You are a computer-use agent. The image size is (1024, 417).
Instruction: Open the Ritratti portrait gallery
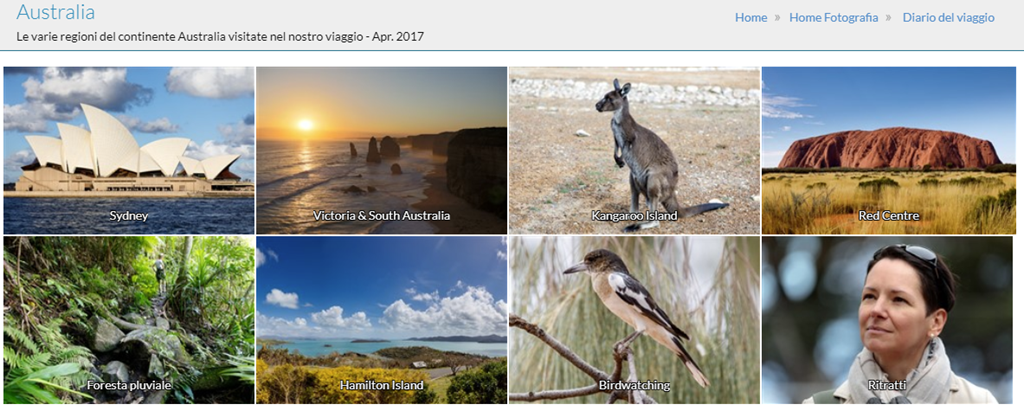[x=887, y=320]
